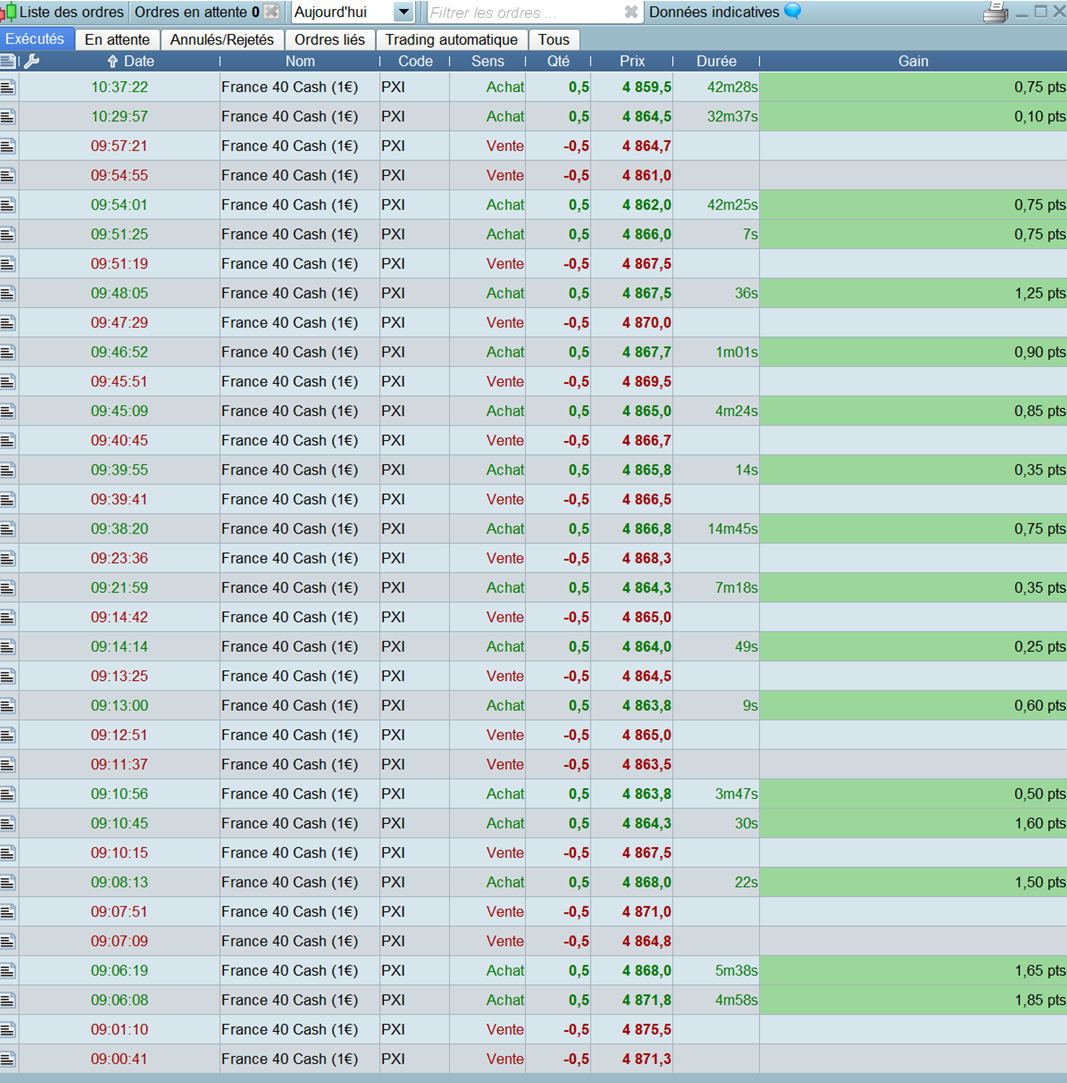1067x1083 pixels.
Task: Sort by the Qté column header
Action: click(x=558, y=61)
